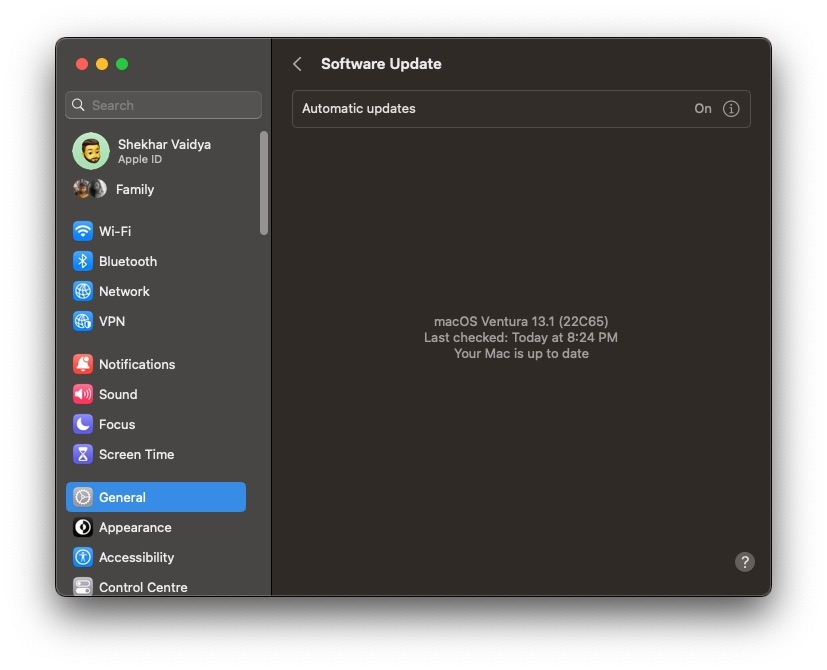Click the Screen Time hourglass icon
Image resolution: width=827 pixels, height=670 pixels.
pyautogui.click(x=83, y=454)
